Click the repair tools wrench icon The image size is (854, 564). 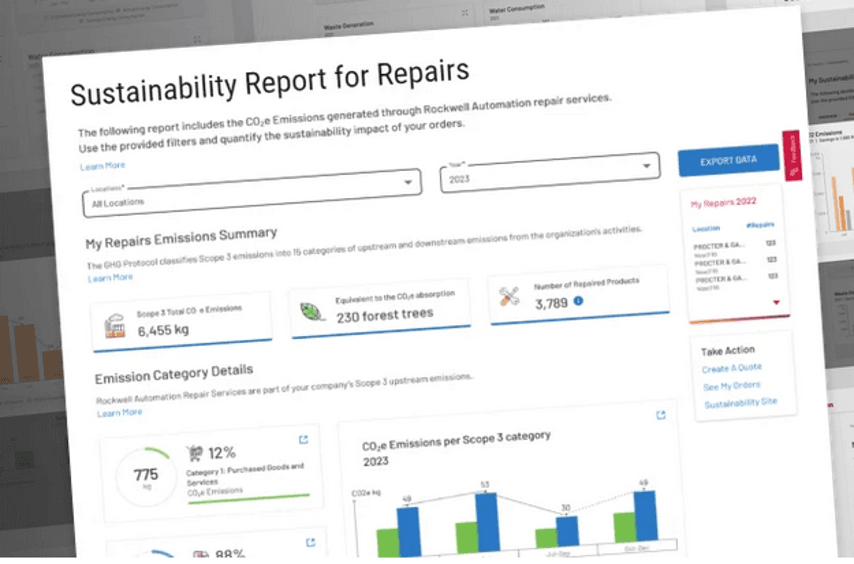coord(510,298)
